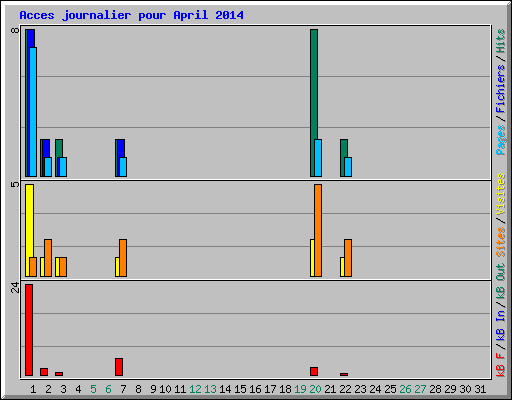This screenshot has width=512, height=400.
Task: Click the 'Hits' legend label
Action: [x=501, y=41]
